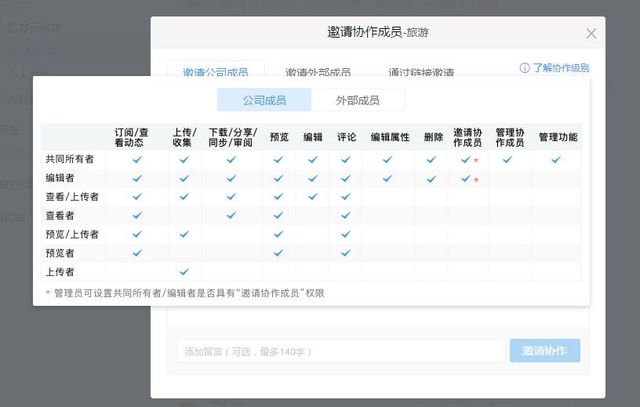Click 查看/上传者 checkmark under 上传/收集
This screenshot has width=640, height=407.
tap(184, 197)
